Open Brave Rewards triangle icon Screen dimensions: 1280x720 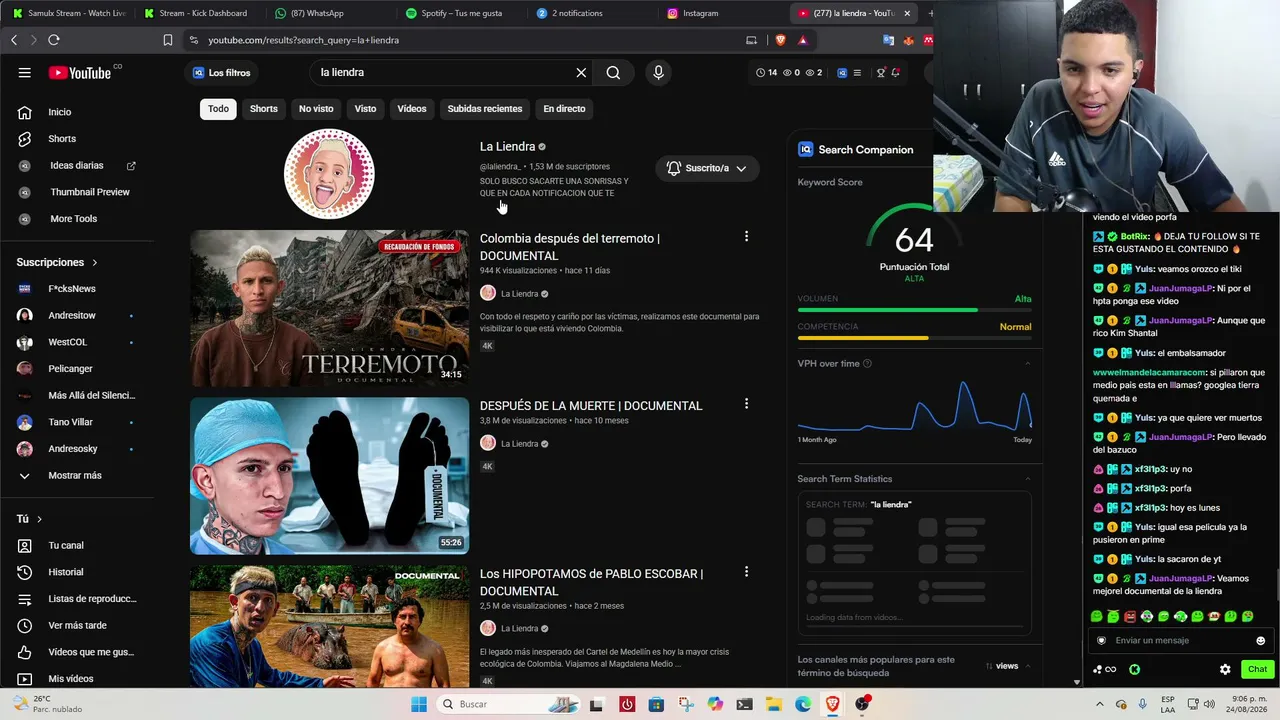click(x=802, y=40)
